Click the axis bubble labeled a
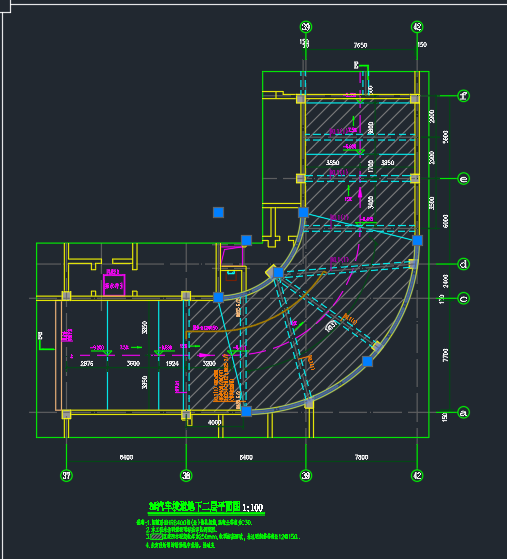Image resolution: width=507 pixels, height=559 pixels. click(x=464, y=412)
